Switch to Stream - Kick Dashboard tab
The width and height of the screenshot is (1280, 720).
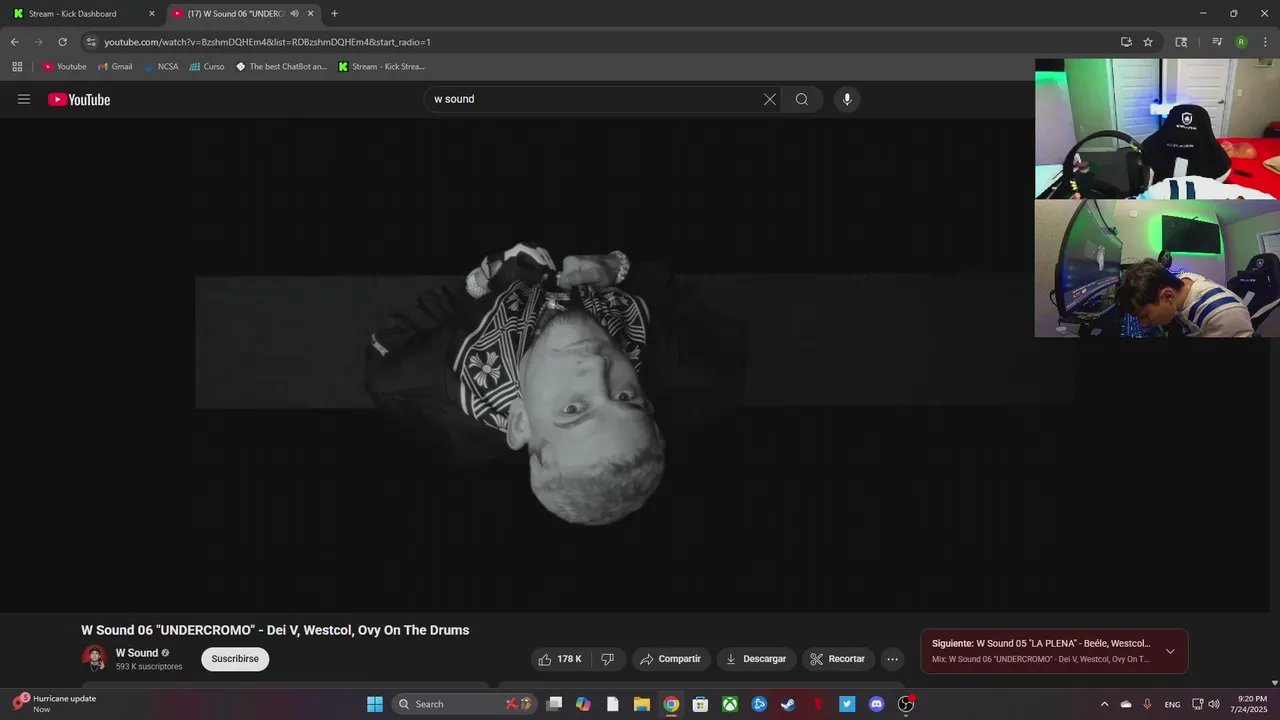pos(82,14)
